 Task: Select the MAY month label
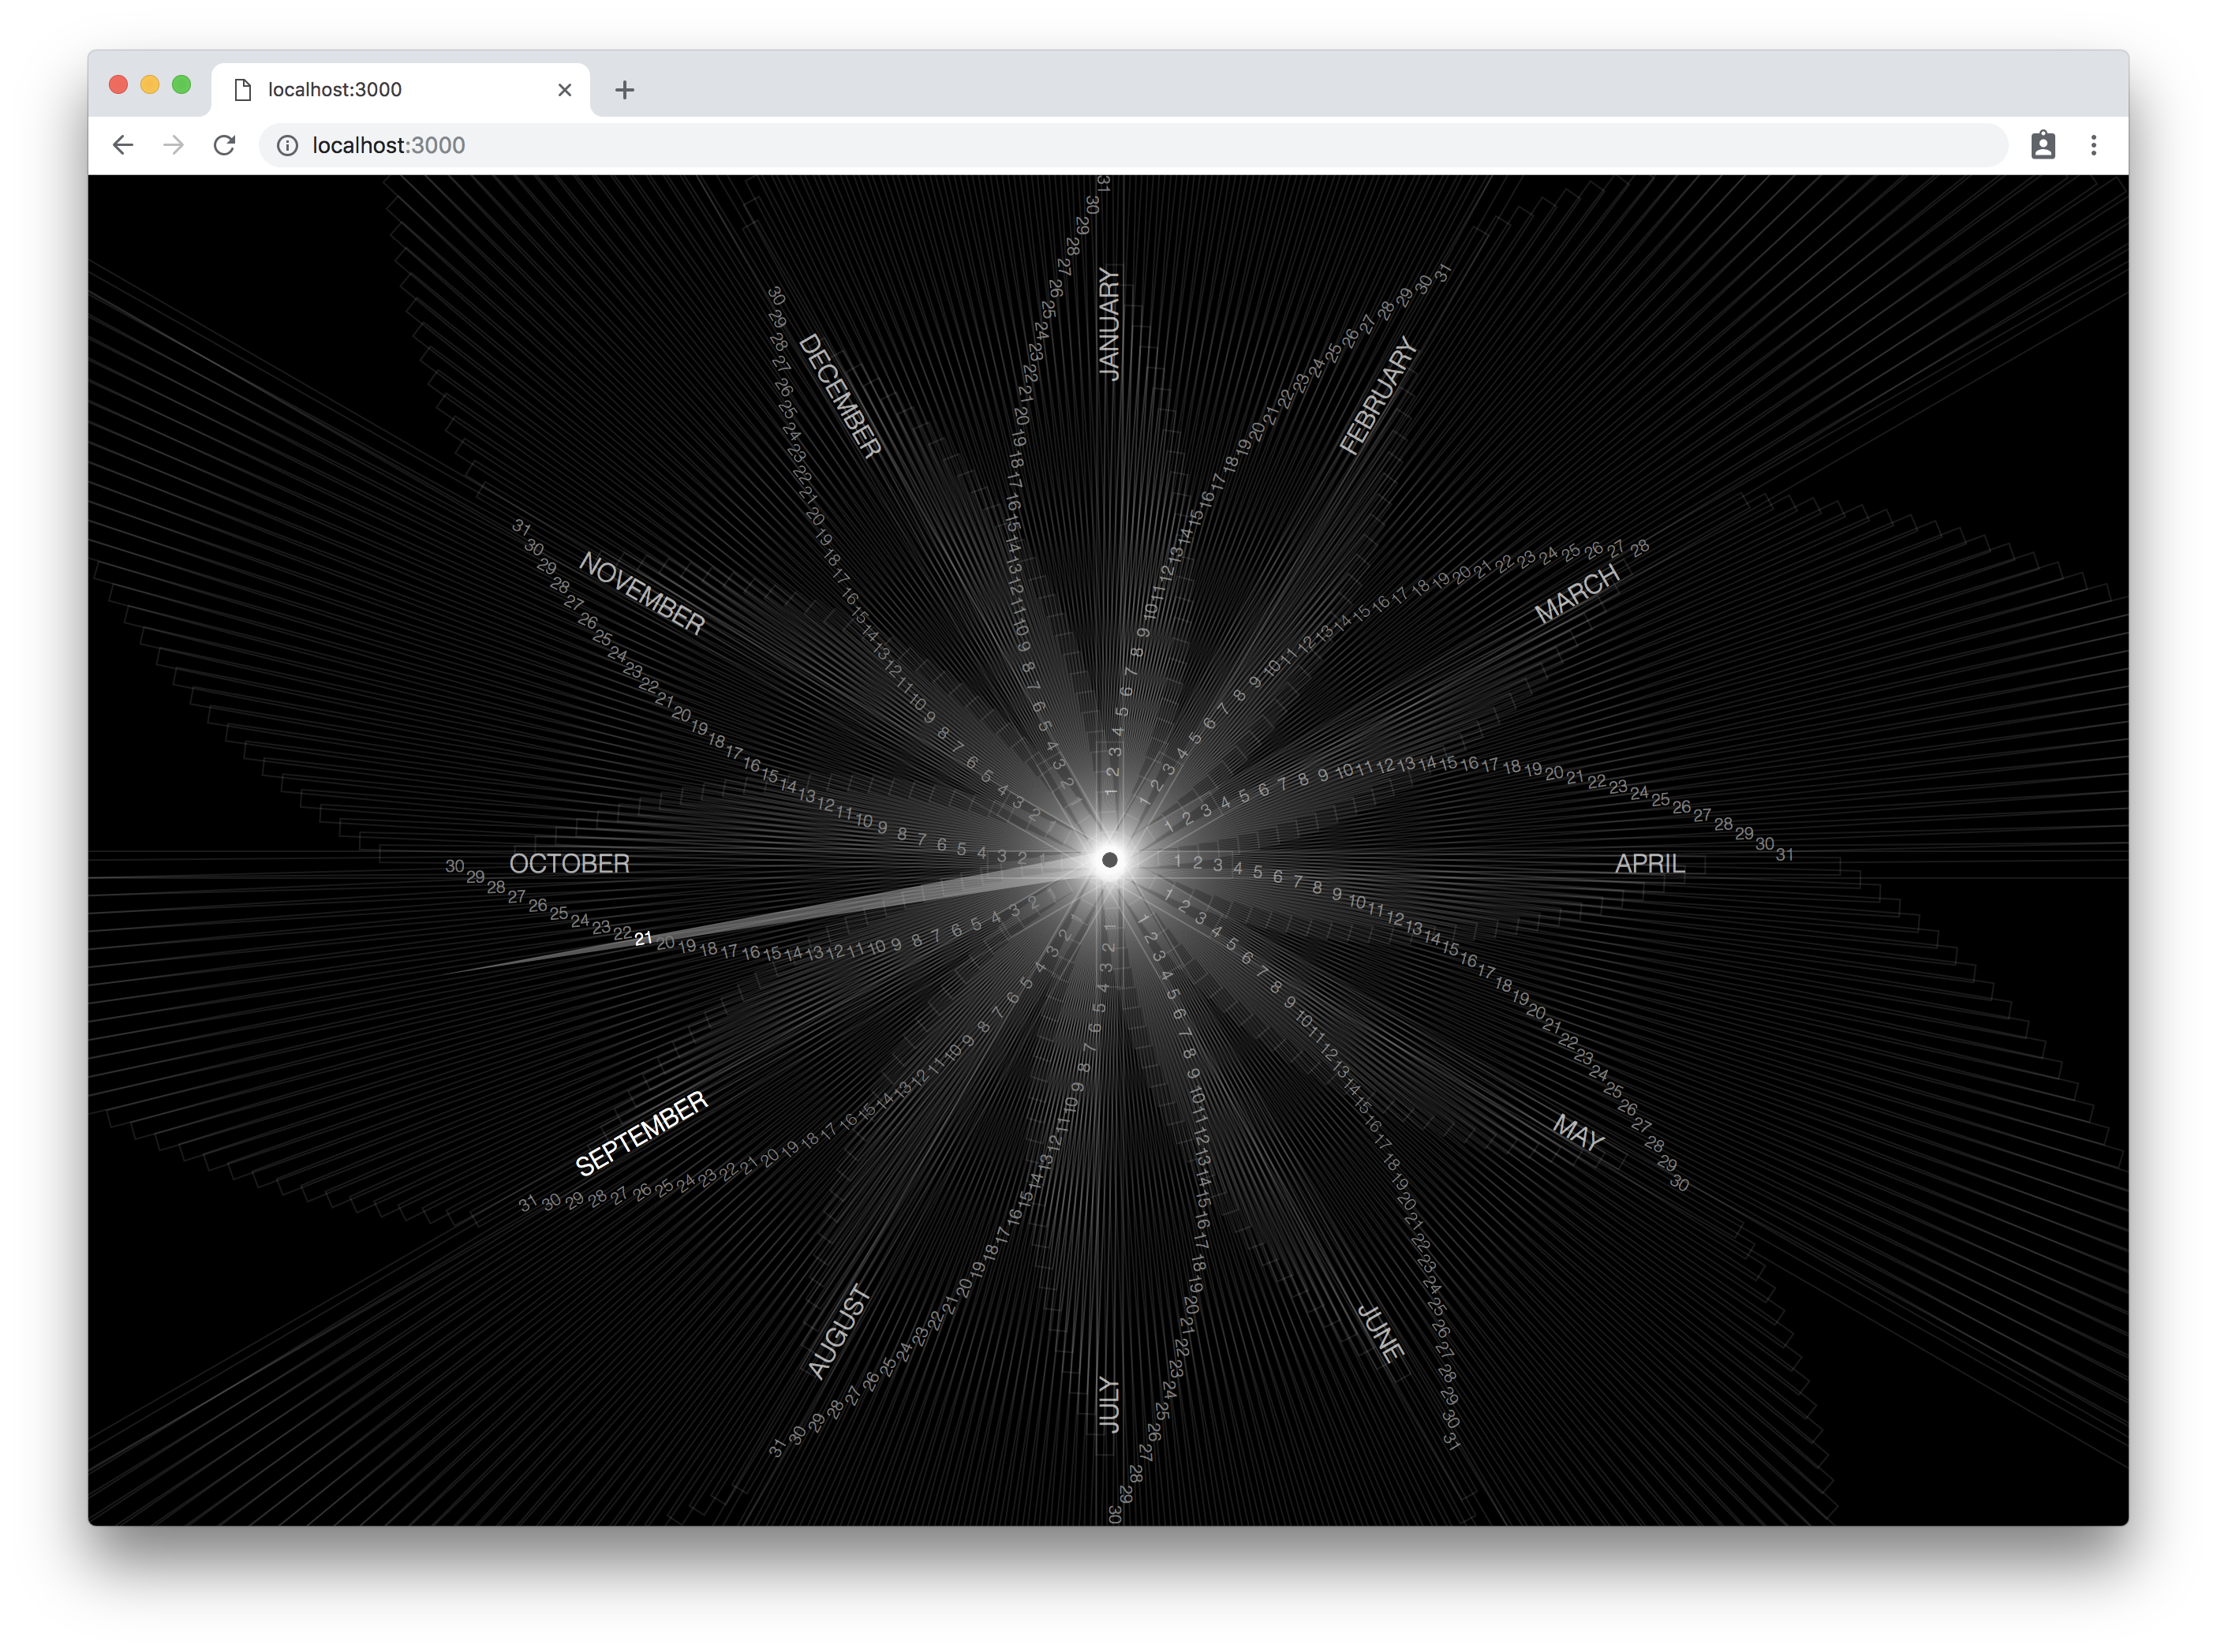pyautogui.click(x=1578, y=1132)
